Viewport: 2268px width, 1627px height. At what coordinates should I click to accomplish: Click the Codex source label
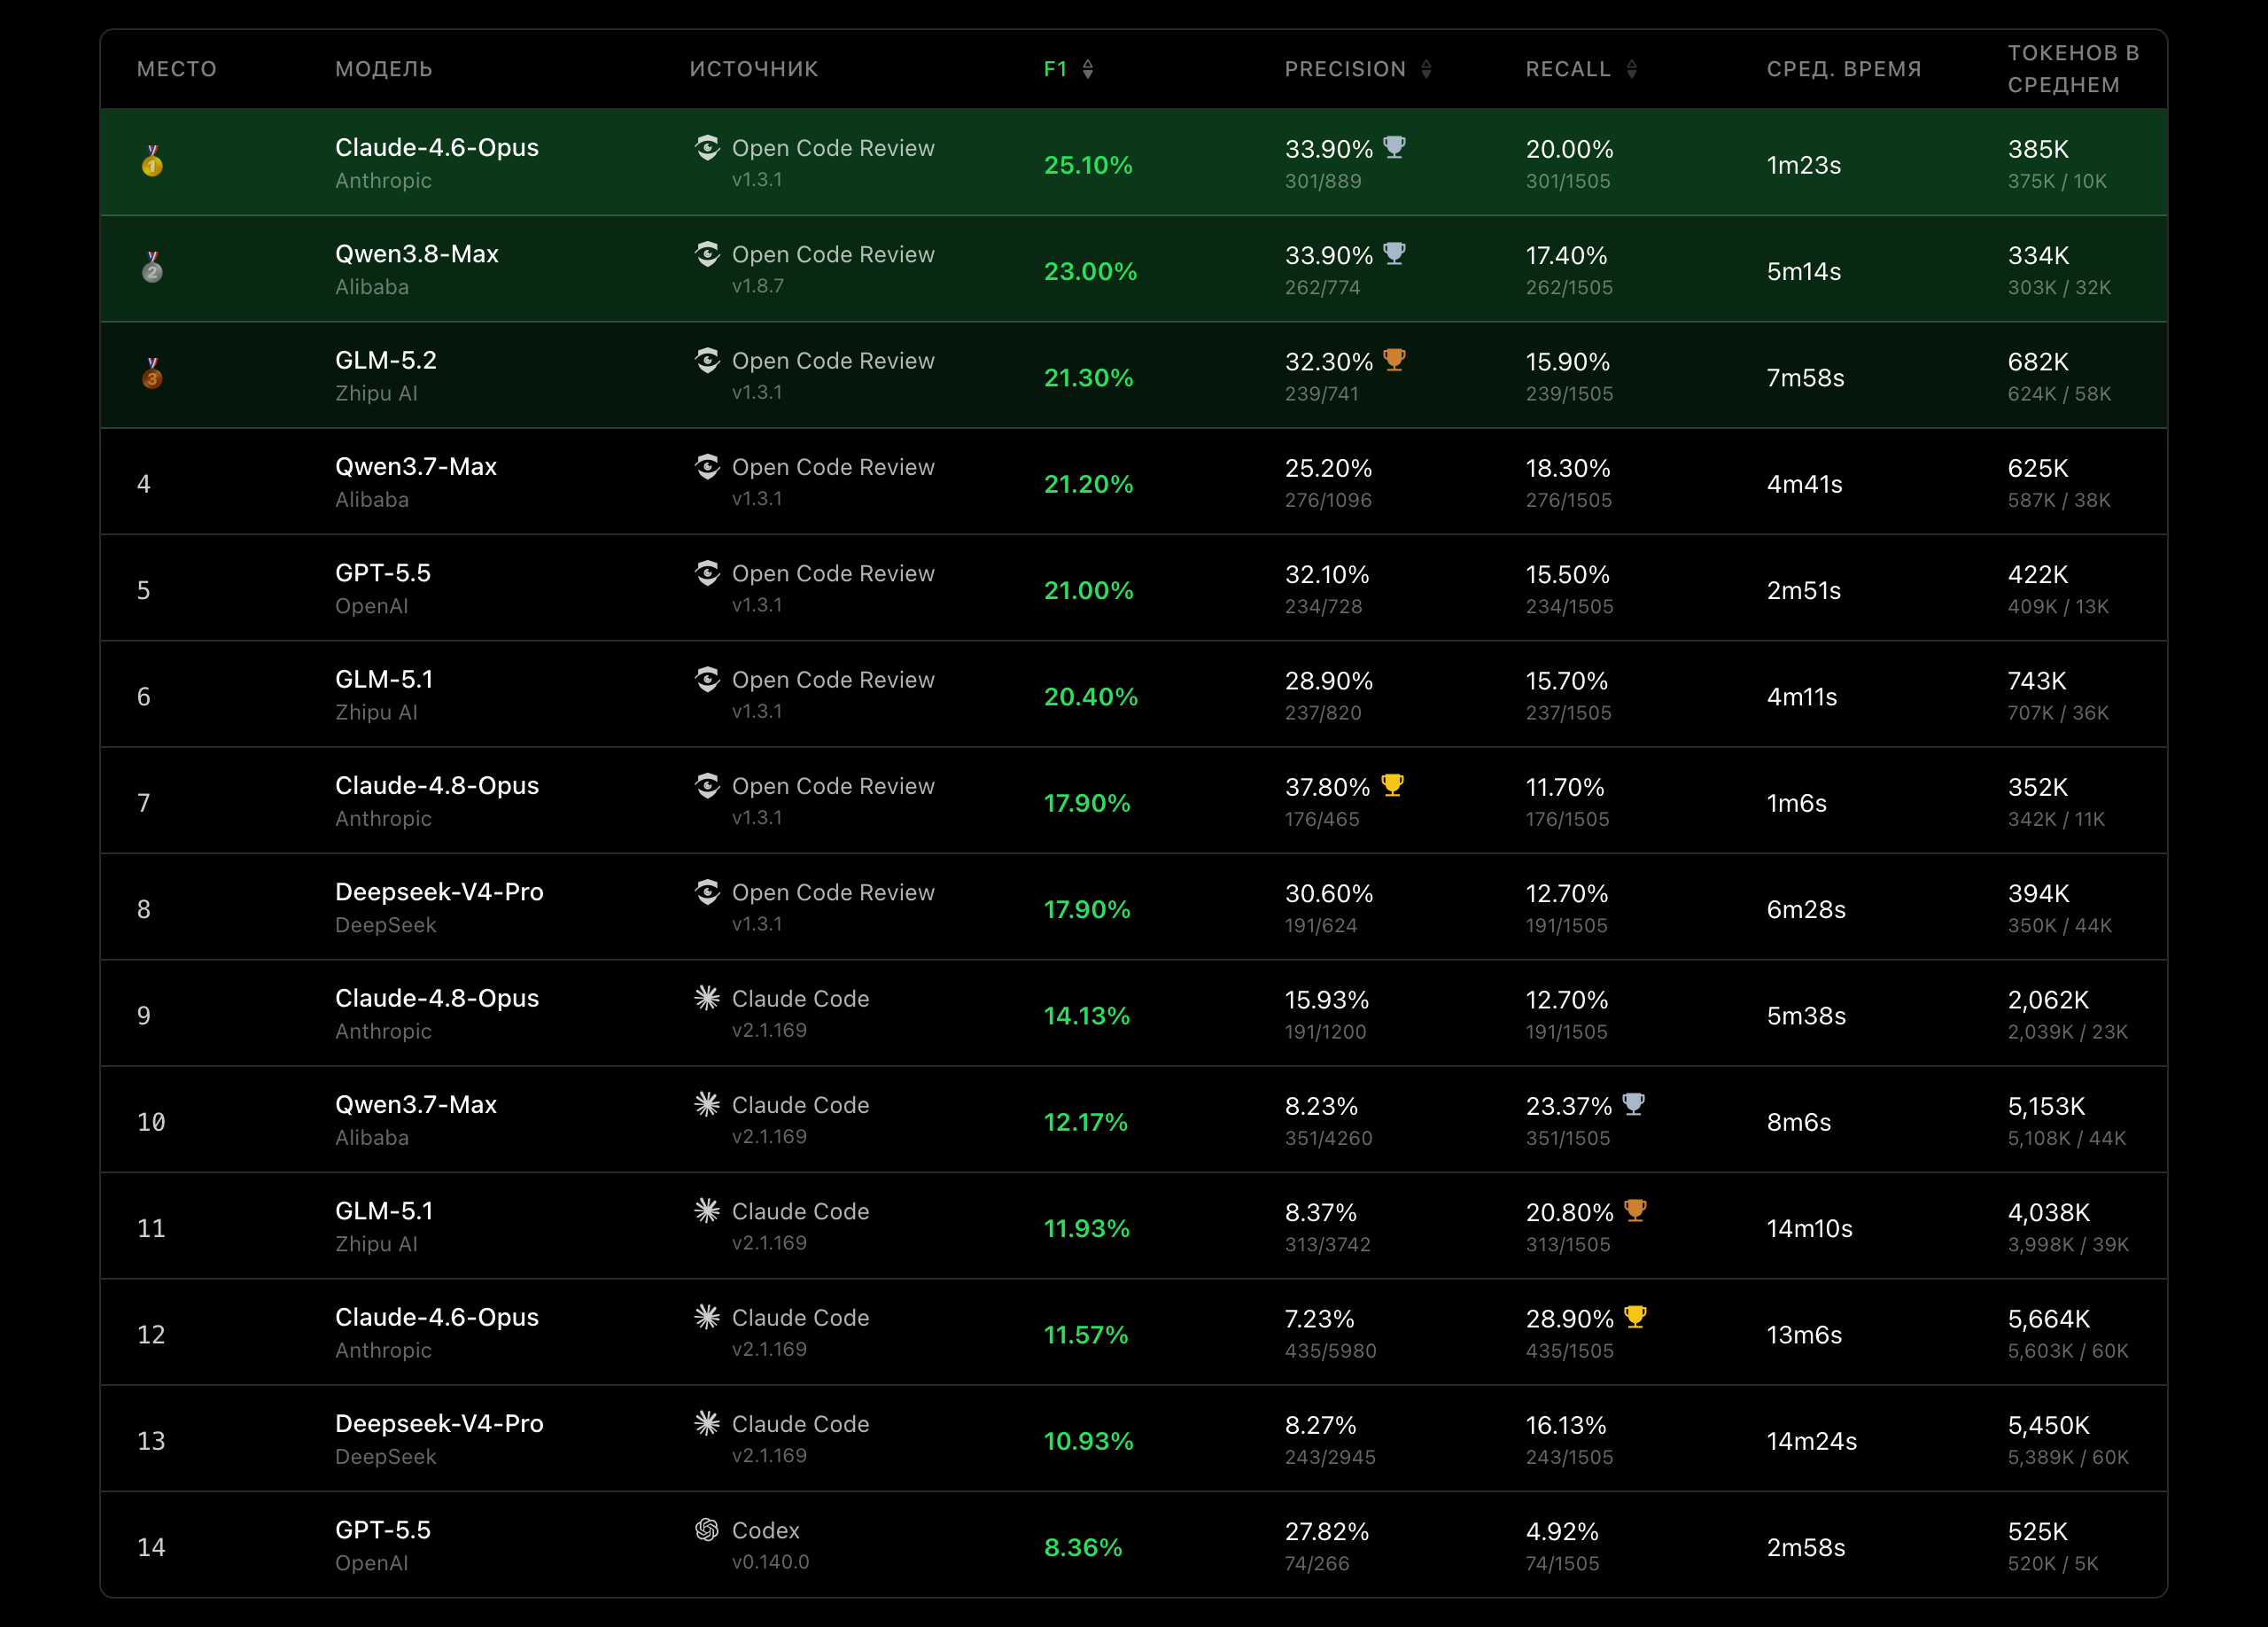[x=766, y=1530]
